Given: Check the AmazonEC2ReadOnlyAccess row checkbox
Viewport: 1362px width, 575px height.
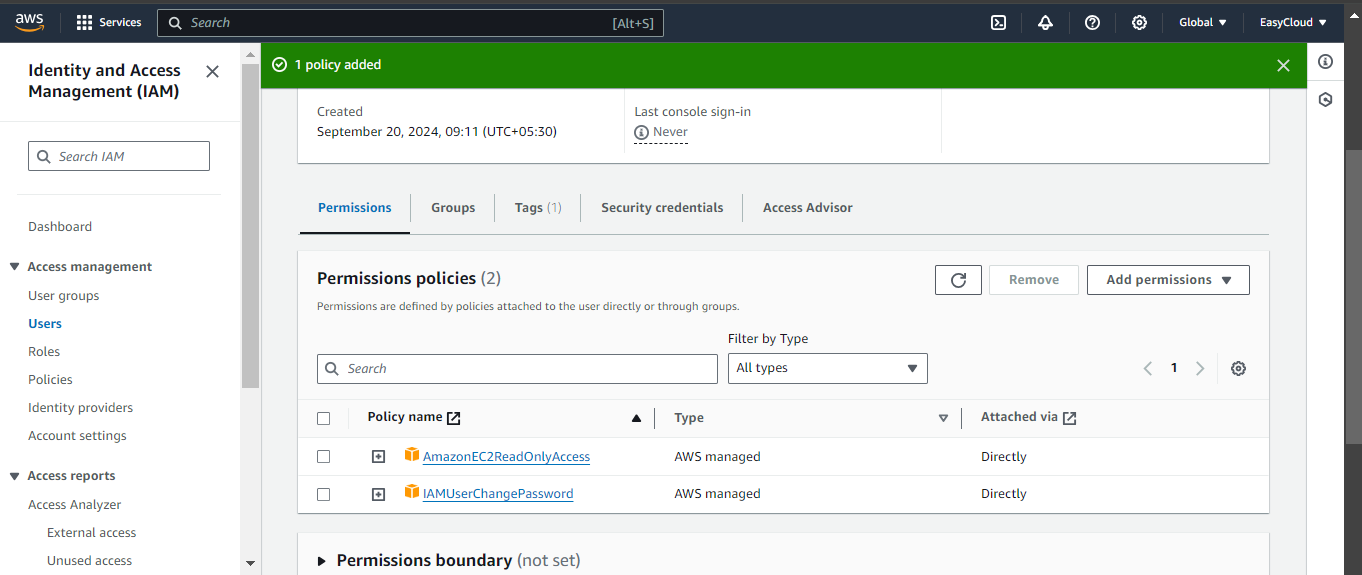Looking at the screenshot, I should [323, 456].
